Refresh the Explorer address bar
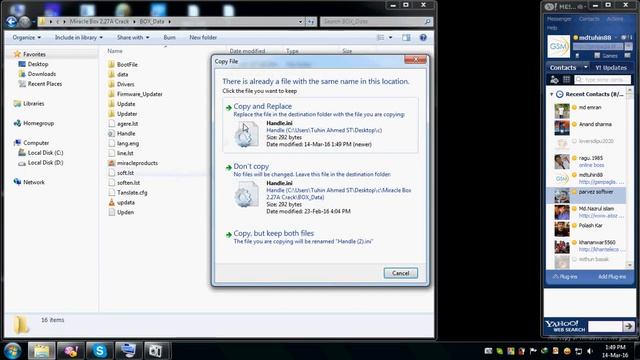The width and height of the screenshot is (640, 360). pyautogui.click(x=311, y=21)
